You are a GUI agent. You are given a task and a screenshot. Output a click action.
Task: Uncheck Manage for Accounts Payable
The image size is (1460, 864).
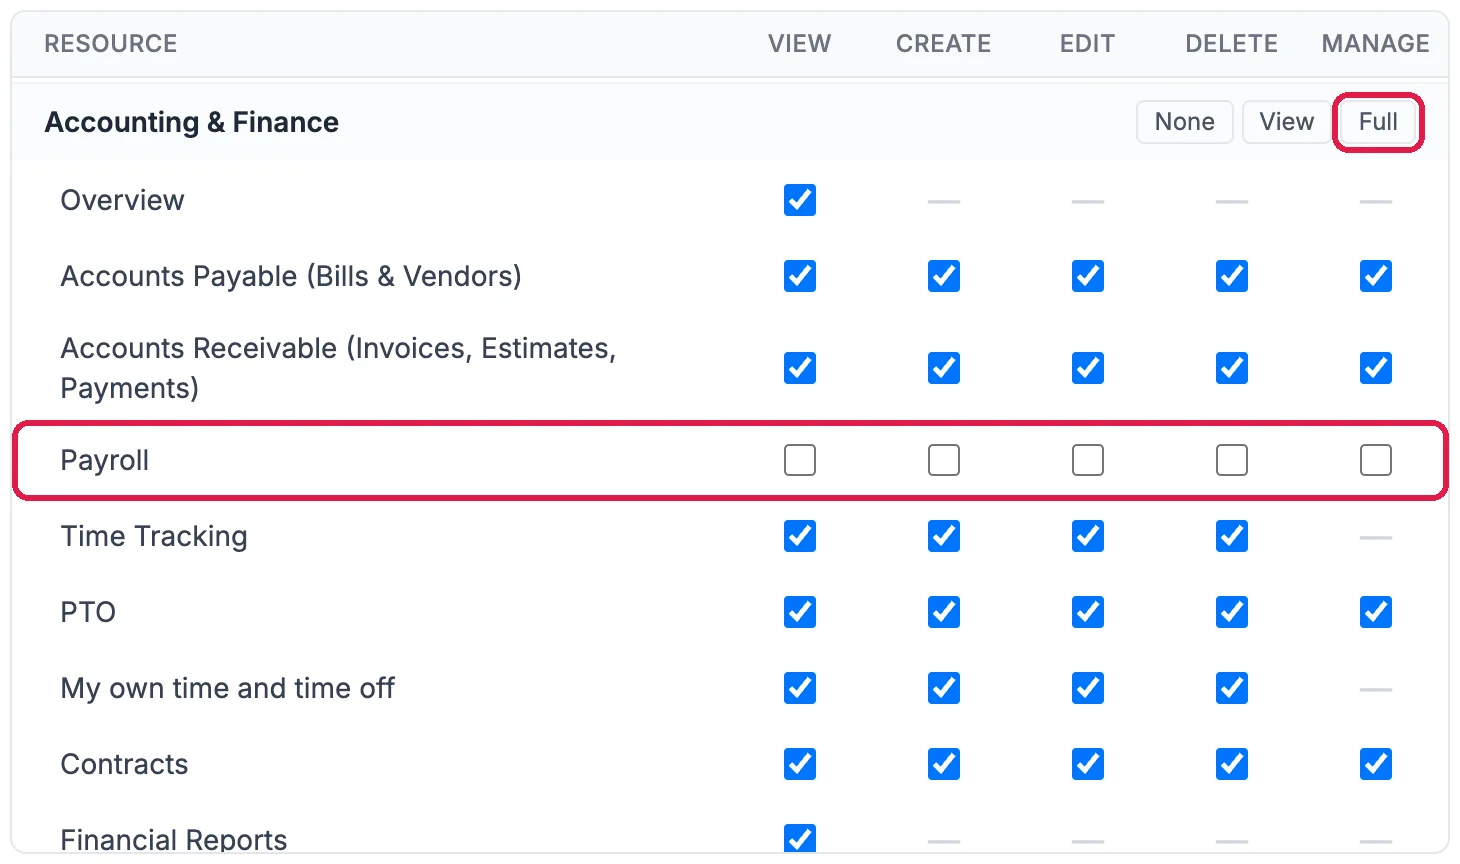(1376, 276)
